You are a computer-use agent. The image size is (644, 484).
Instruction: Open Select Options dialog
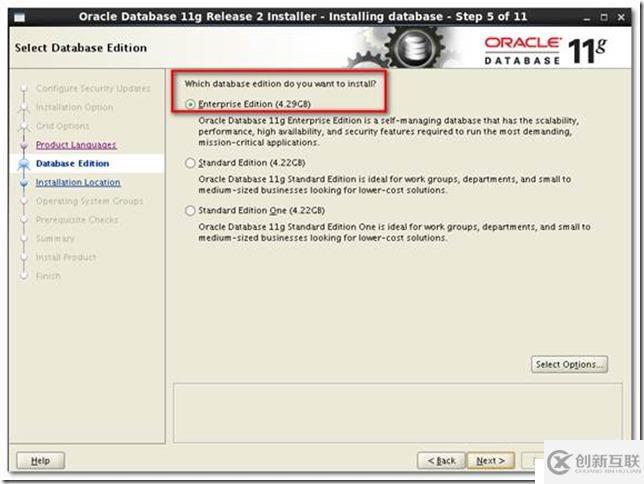(x=569, y=364)
